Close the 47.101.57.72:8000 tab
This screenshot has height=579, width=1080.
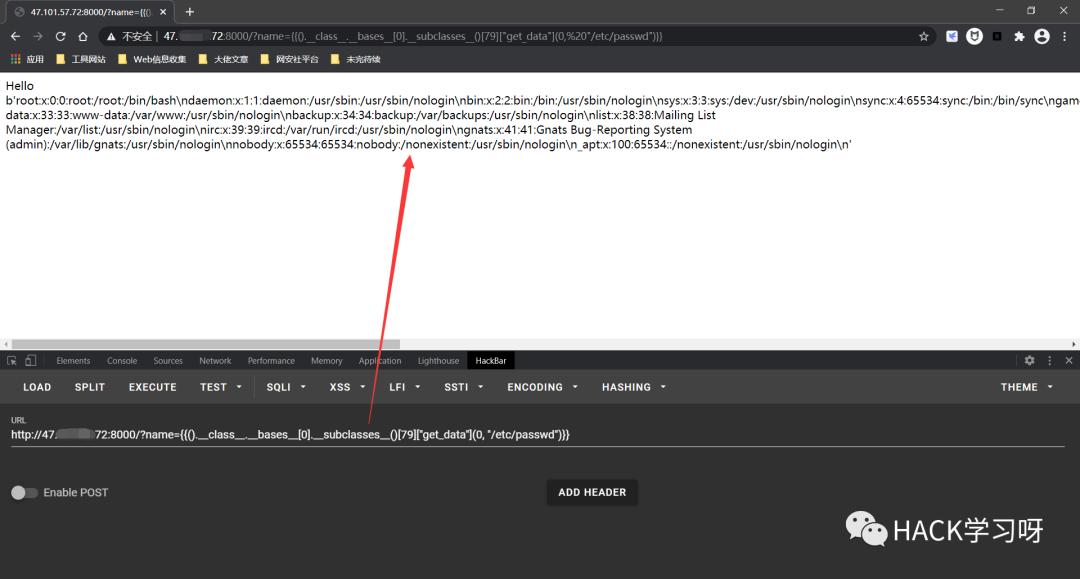163,12
